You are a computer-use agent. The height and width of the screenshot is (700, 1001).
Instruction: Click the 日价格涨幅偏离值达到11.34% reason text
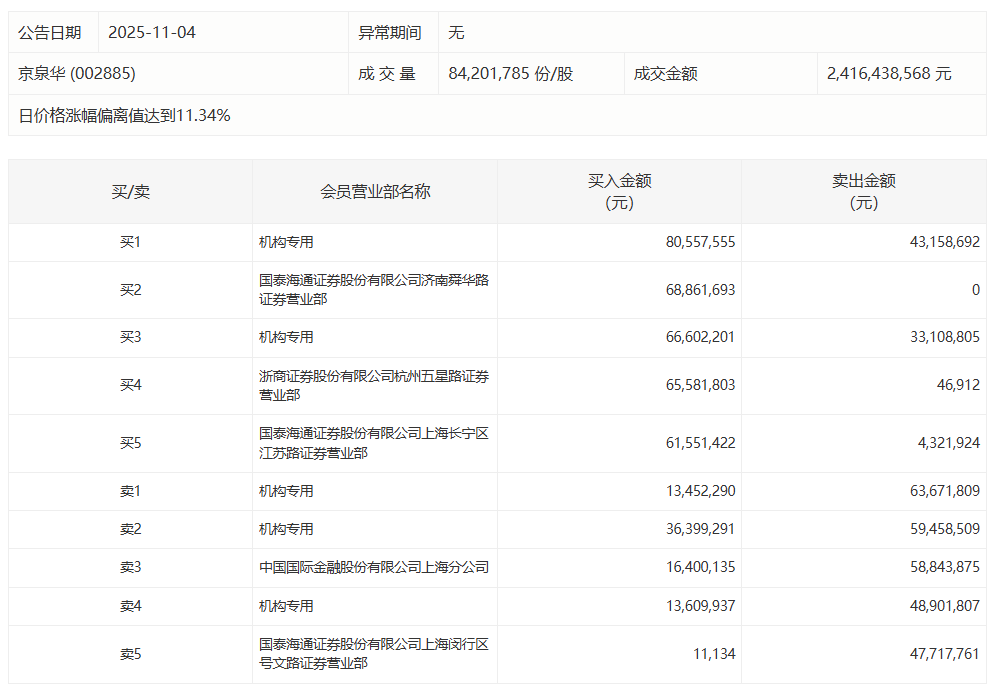pos(124,116)
